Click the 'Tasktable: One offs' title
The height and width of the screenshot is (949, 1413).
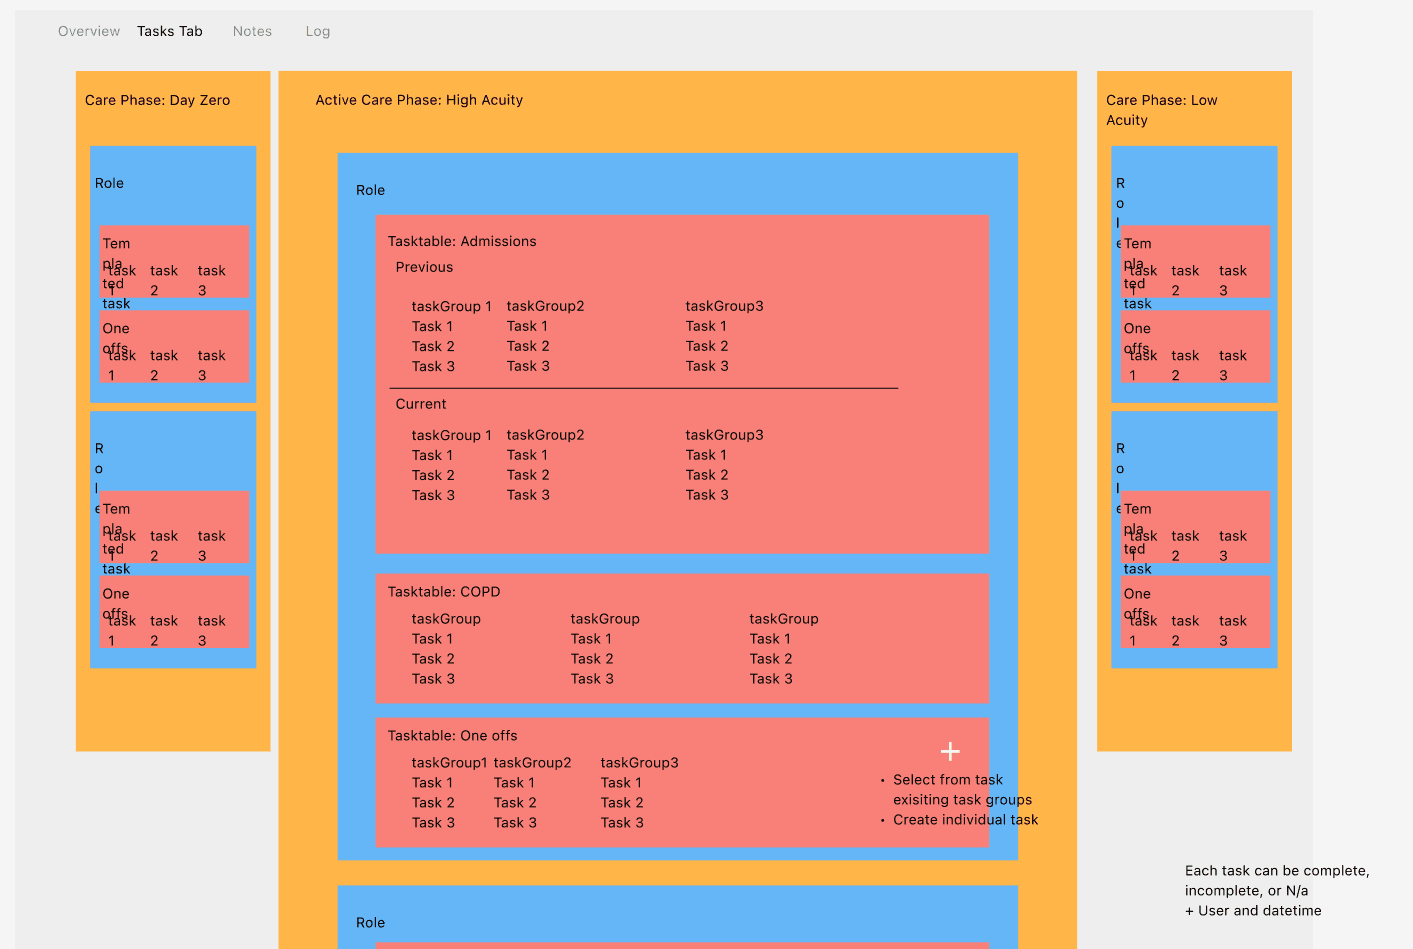point(453,736)
